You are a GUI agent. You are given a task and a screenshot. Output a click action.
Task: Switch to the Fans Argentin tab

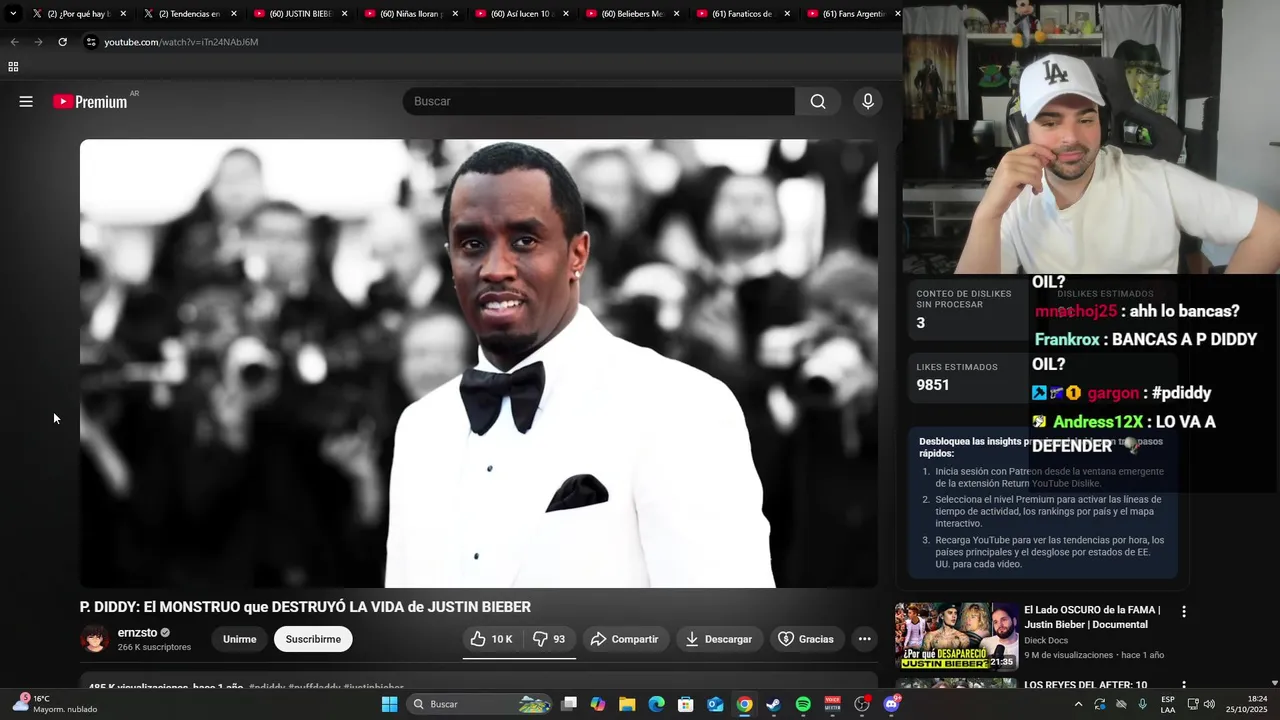[x=853, y=14]
